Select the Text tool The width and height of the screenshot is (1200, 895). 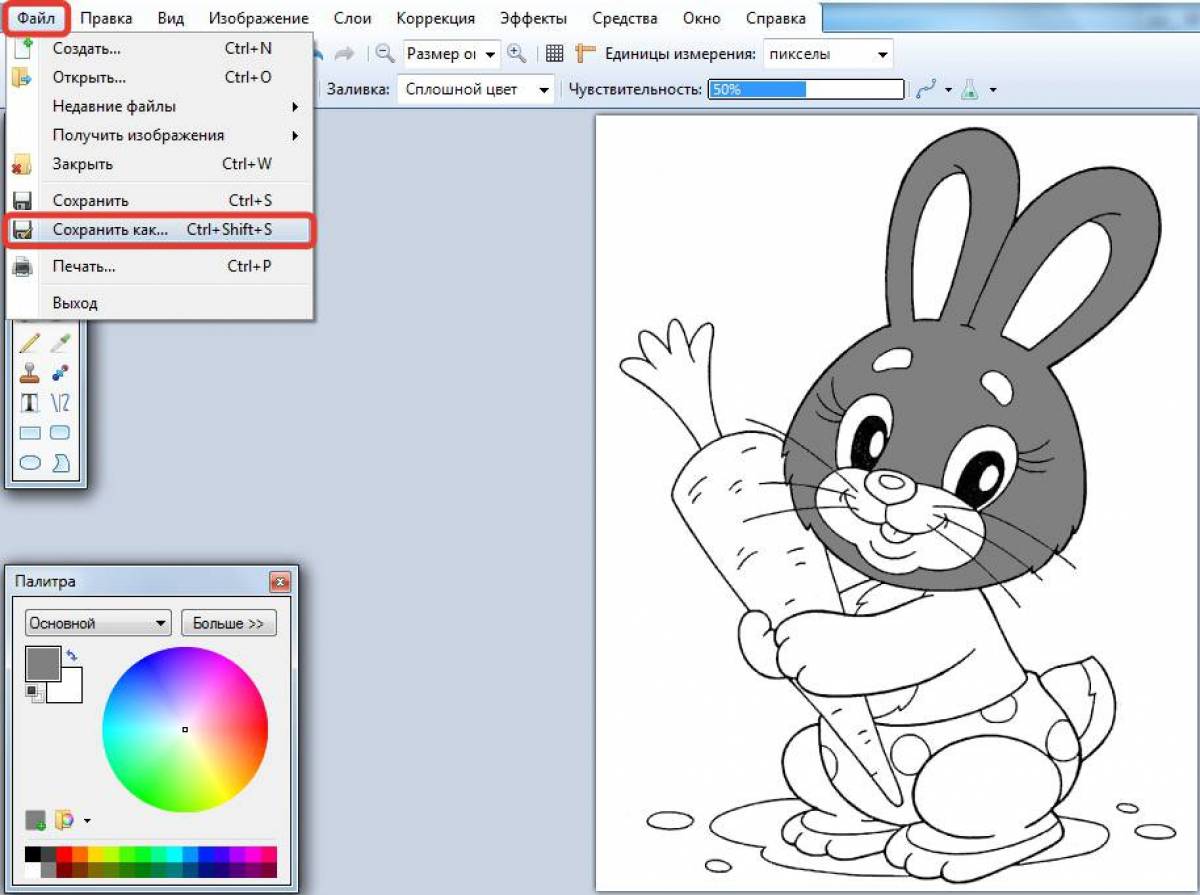click(x=30, y=402)
